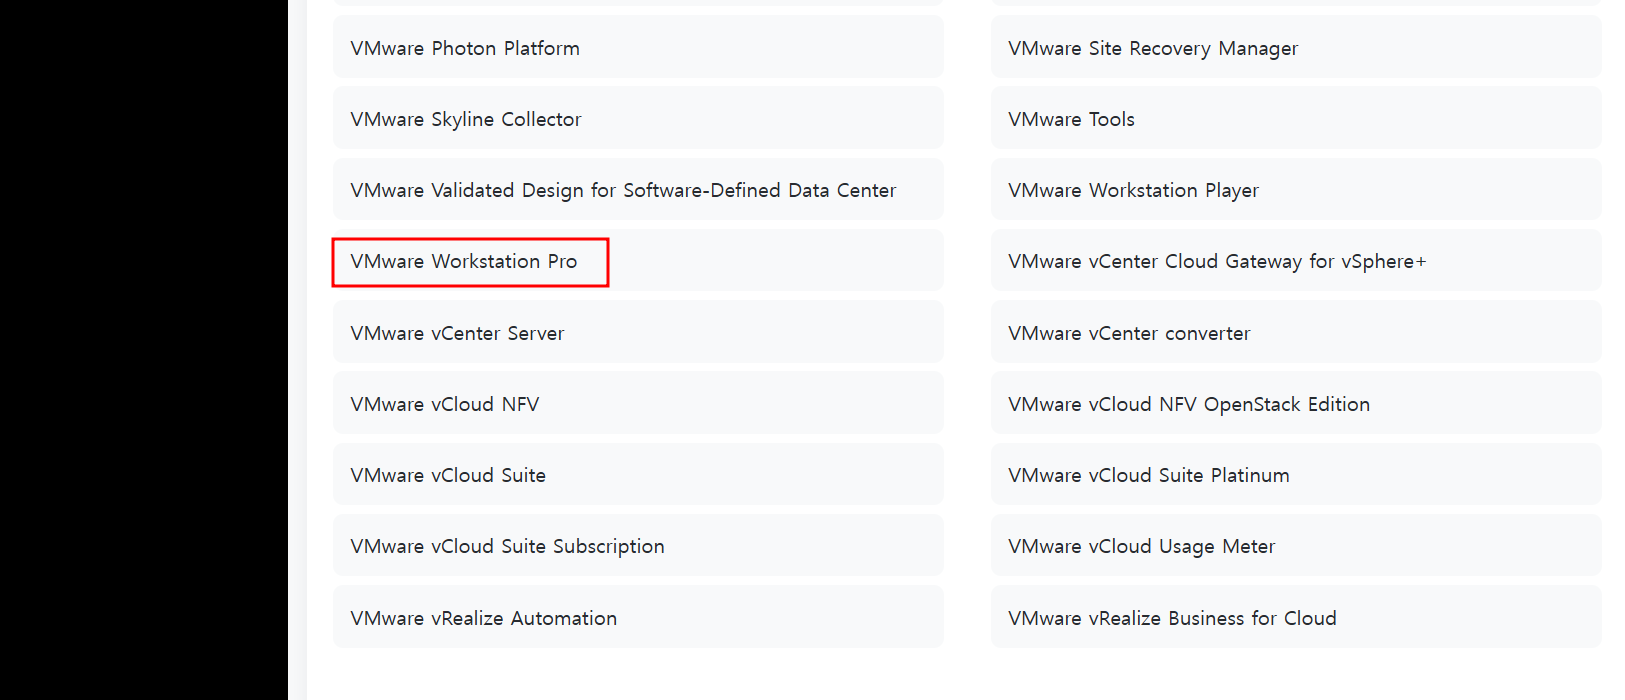Open the VMware Tools product entry
Screen dimensions: 1625x700
tap(1296, 118)
